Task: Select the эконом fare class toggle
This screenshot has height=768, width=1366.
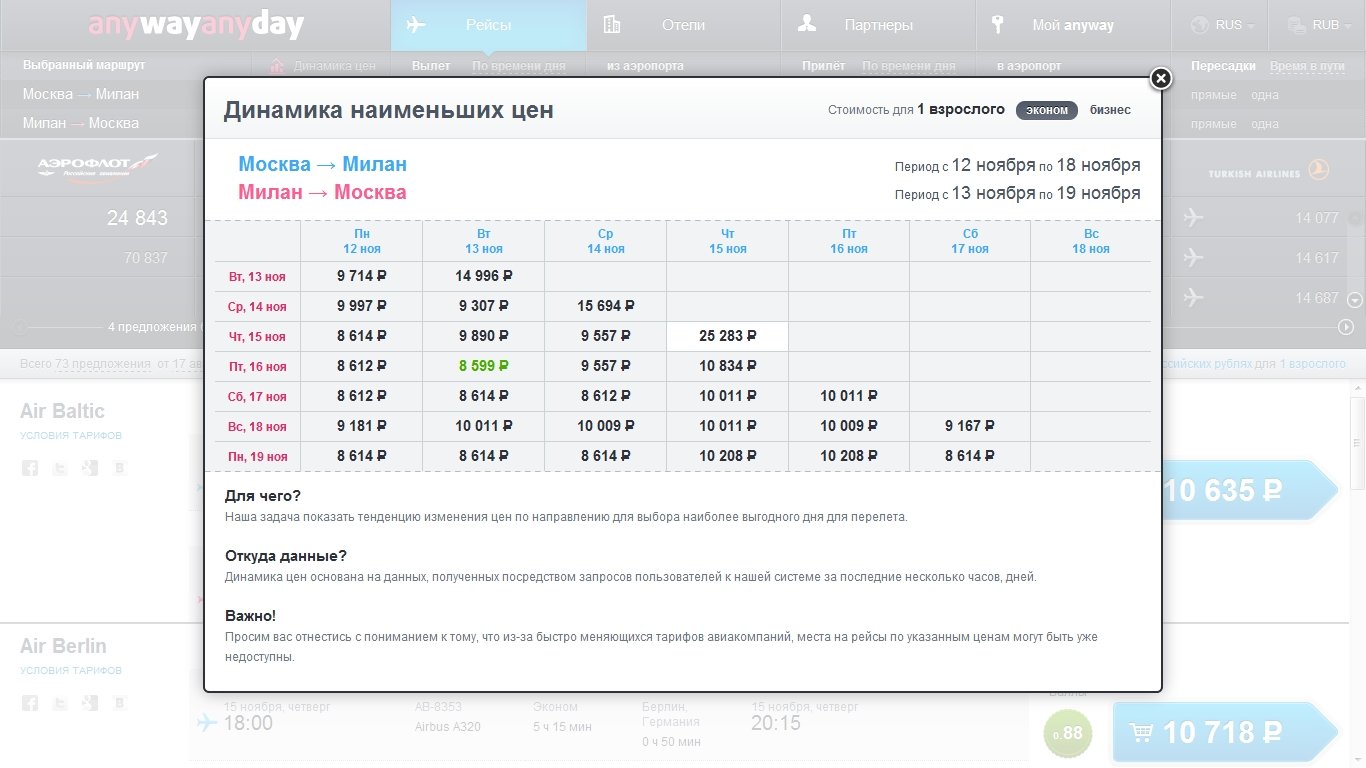Action: click(1047, 110)
